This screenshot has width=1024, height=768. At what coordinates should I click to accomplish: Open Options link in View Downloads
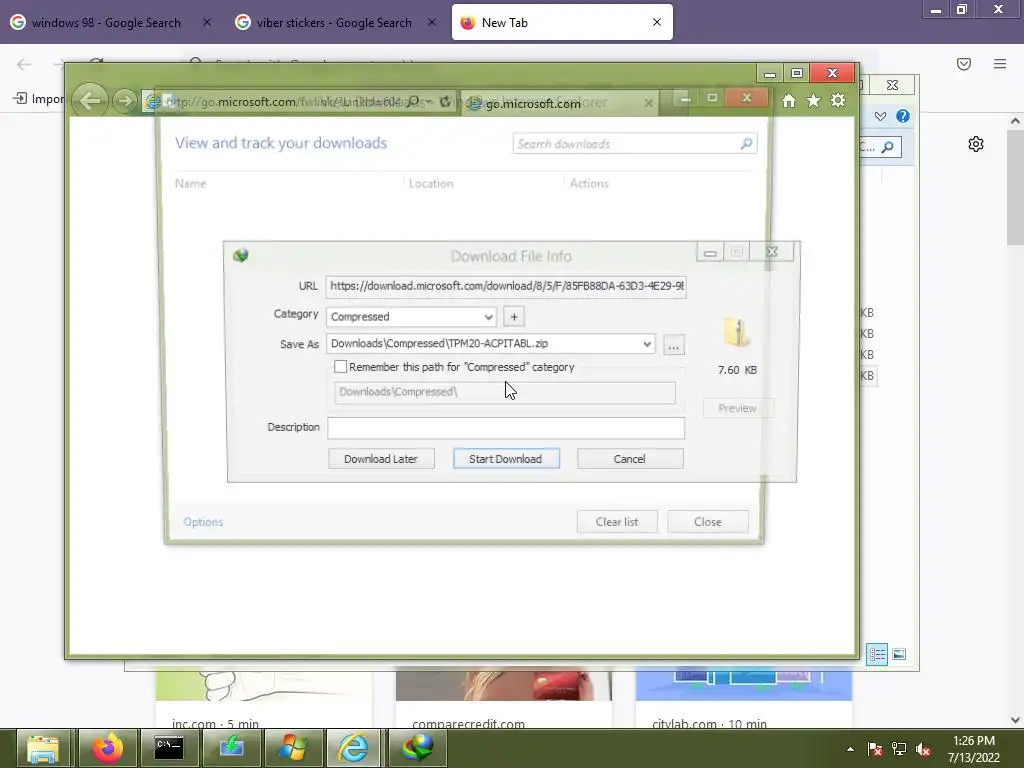click(203, 522)
